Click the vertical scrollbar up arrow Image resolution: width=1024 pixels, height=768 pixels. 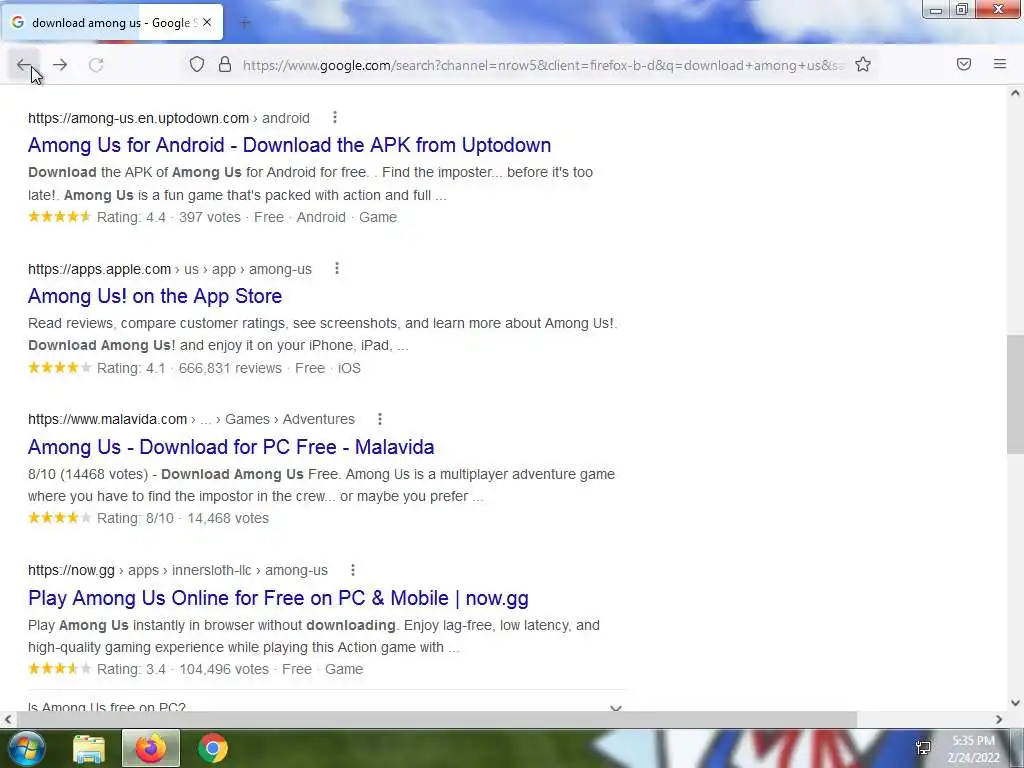(x=1015, y=93)
